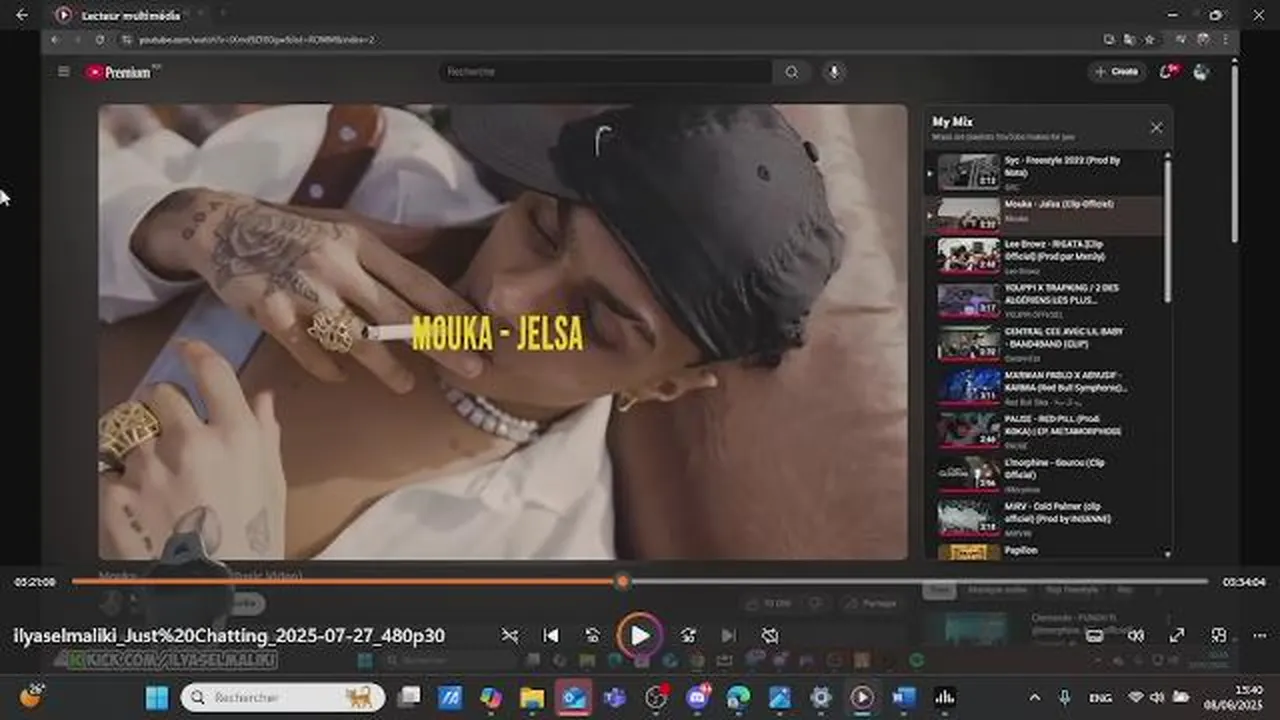
Task: Open File Explorer from the taskbar
Action: pyautogui.click(x=532, y=697)
